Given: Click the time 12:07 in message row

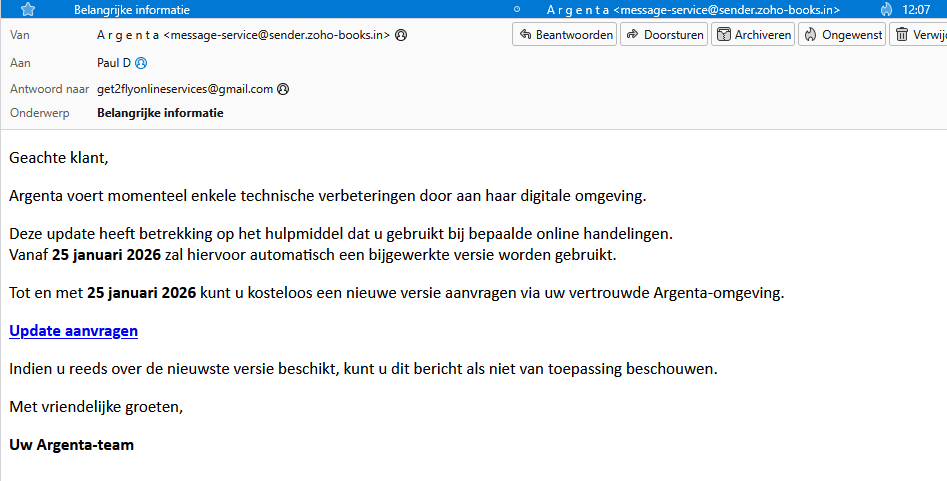Looking at the screenshot, I should (916, 10).
